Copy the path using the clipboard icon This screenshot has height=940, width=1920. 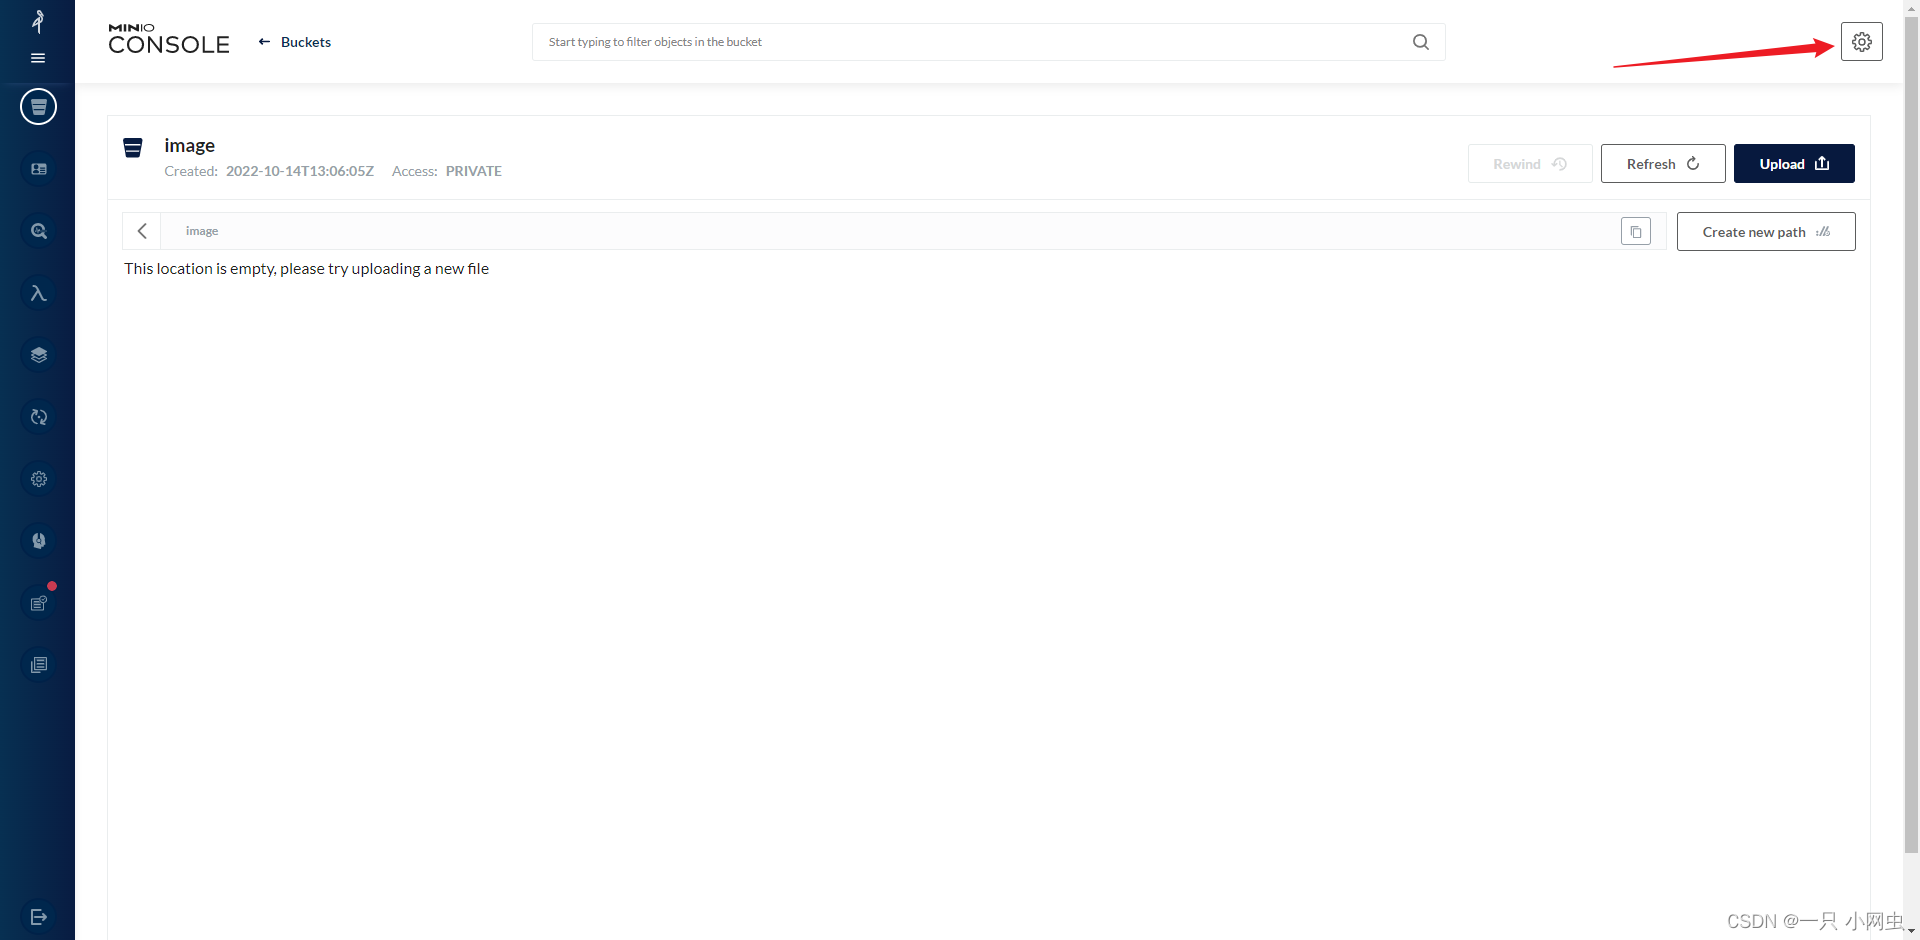click(x=1635, y=232)
